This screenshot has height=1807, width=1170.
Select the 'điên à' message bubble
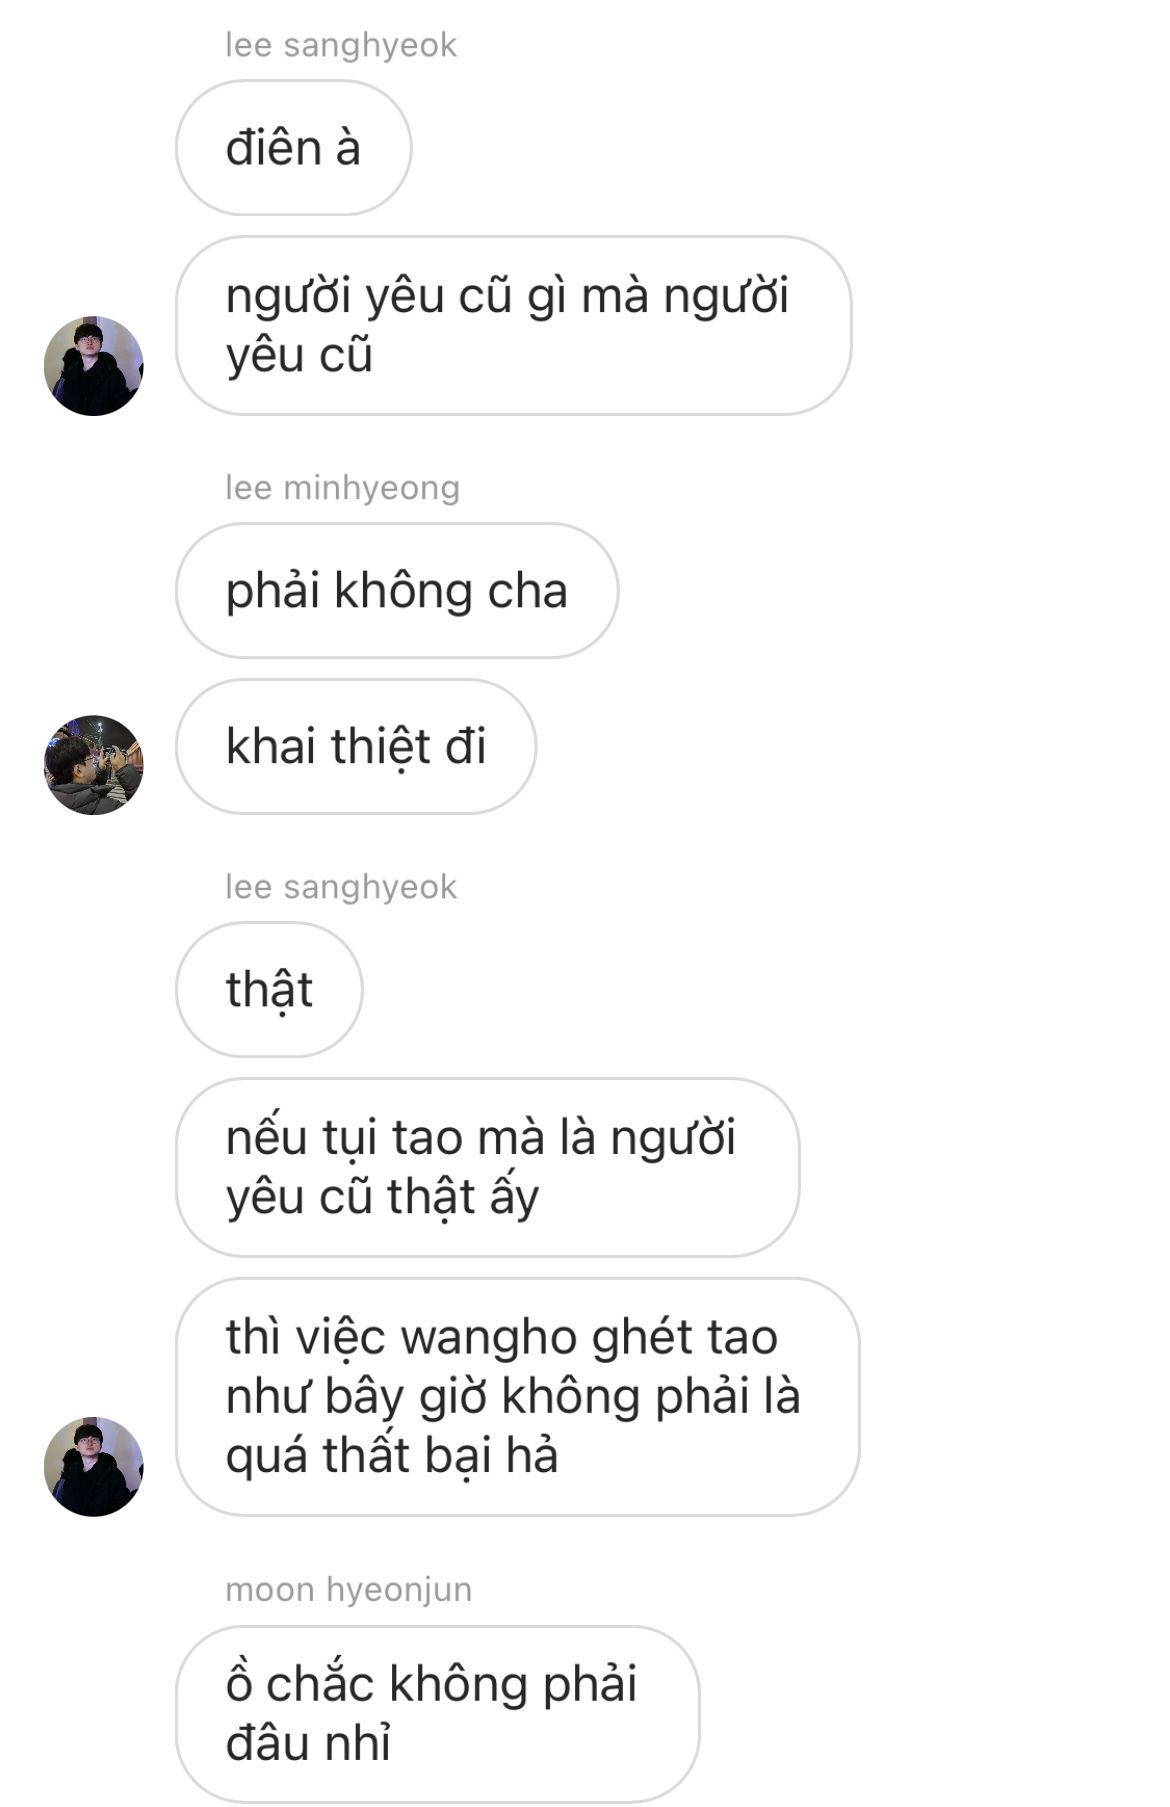coord(293,148)
